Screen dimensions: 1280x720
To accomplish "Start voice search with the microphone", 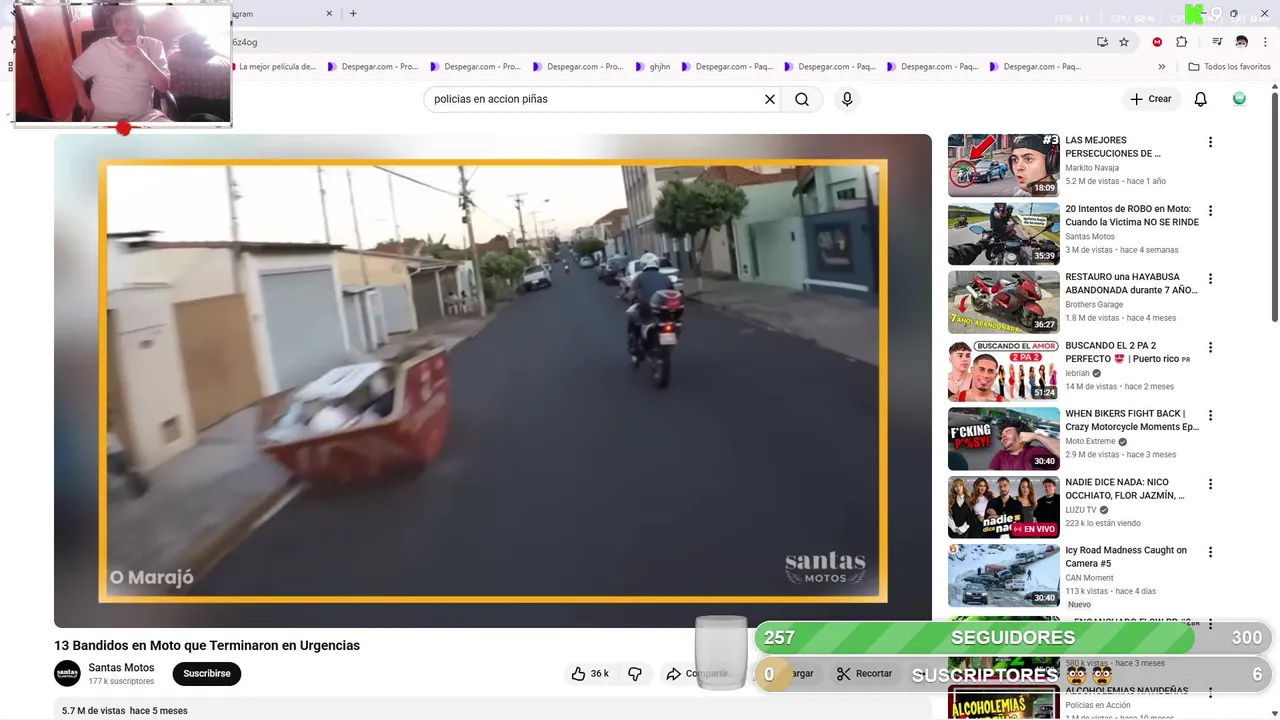I will point(847,99).
